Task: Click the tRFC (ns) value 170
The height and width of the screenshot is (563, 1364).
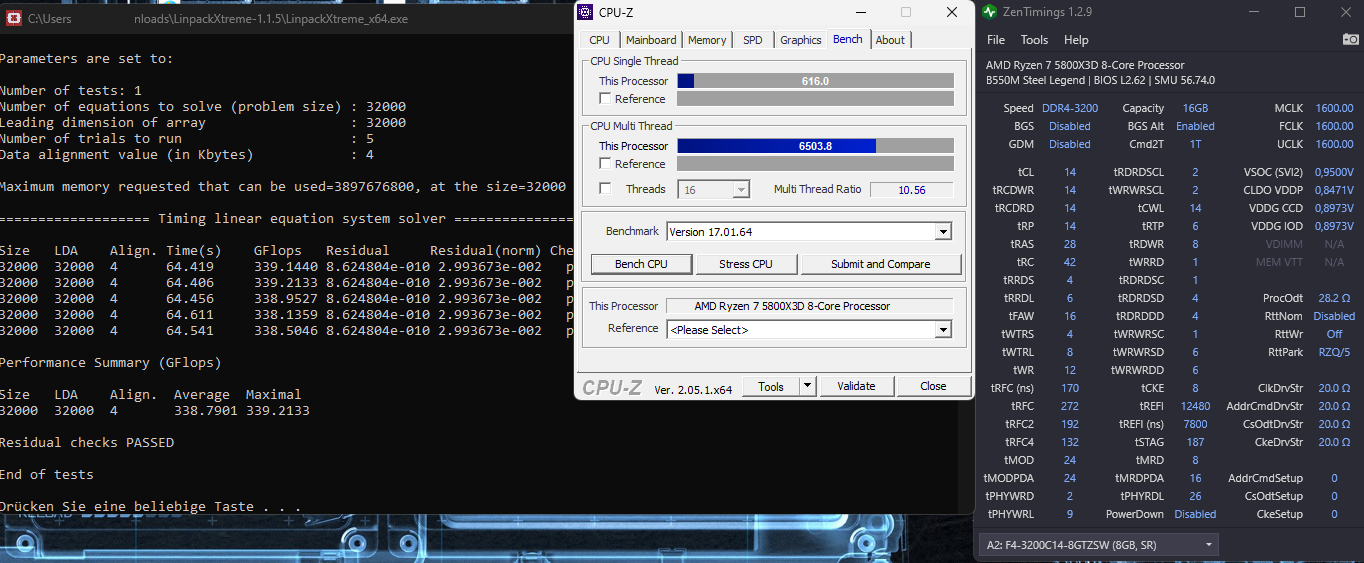Action: (x=1070, y=388)
